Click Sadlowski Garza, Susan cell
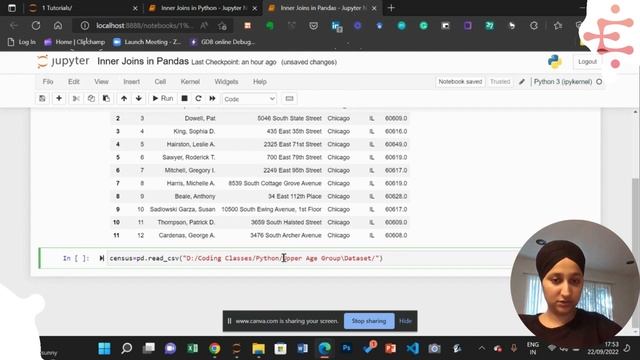This screenshot has height=360, width=640. 182,209
